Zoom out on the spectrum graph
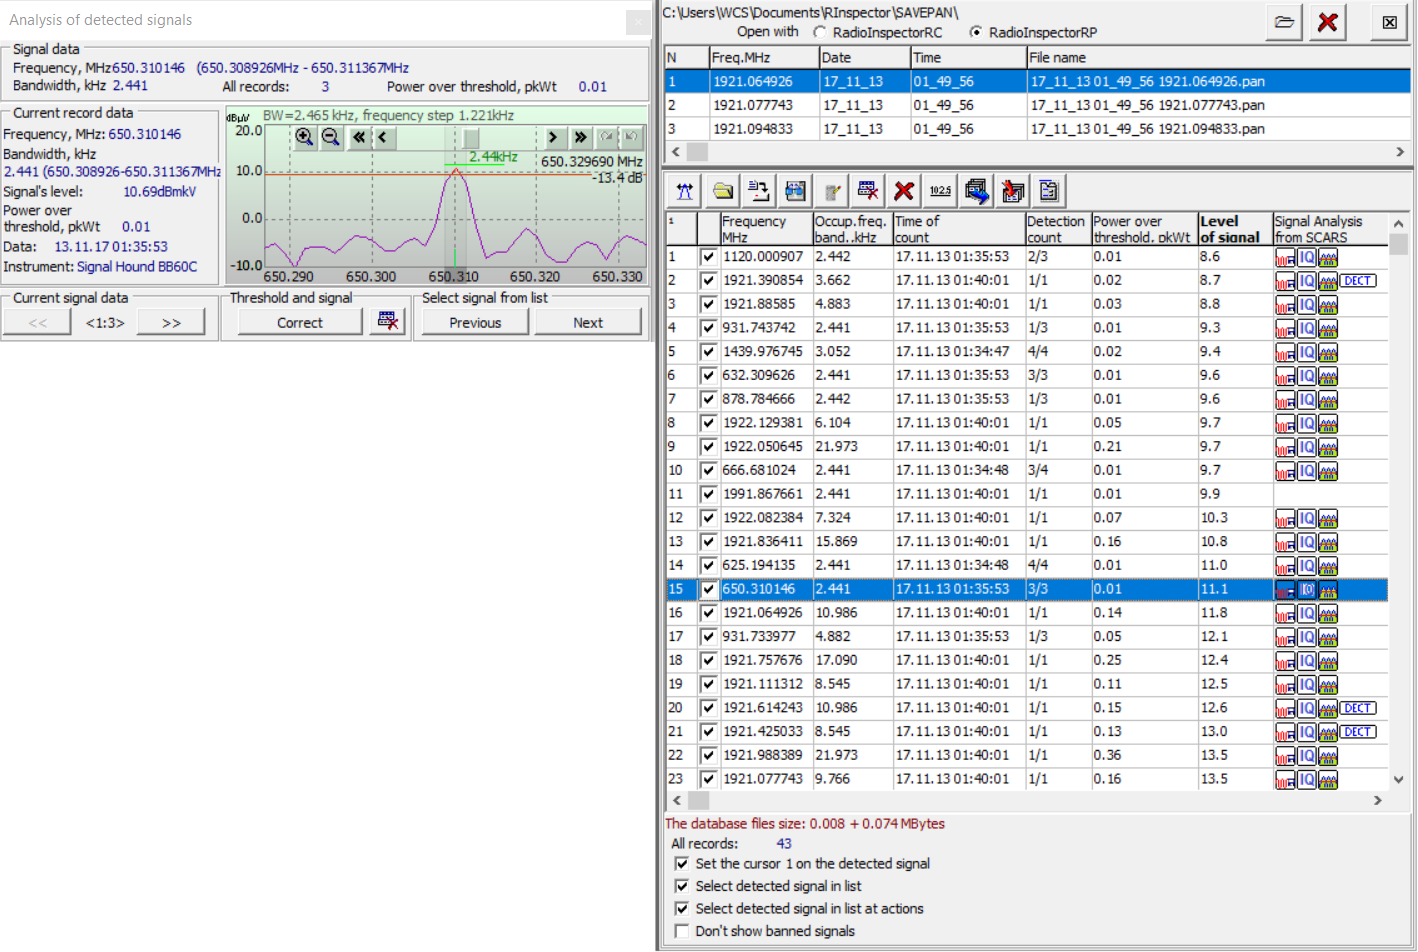This screenshot has width=1418, height=952. pos(331,138)
